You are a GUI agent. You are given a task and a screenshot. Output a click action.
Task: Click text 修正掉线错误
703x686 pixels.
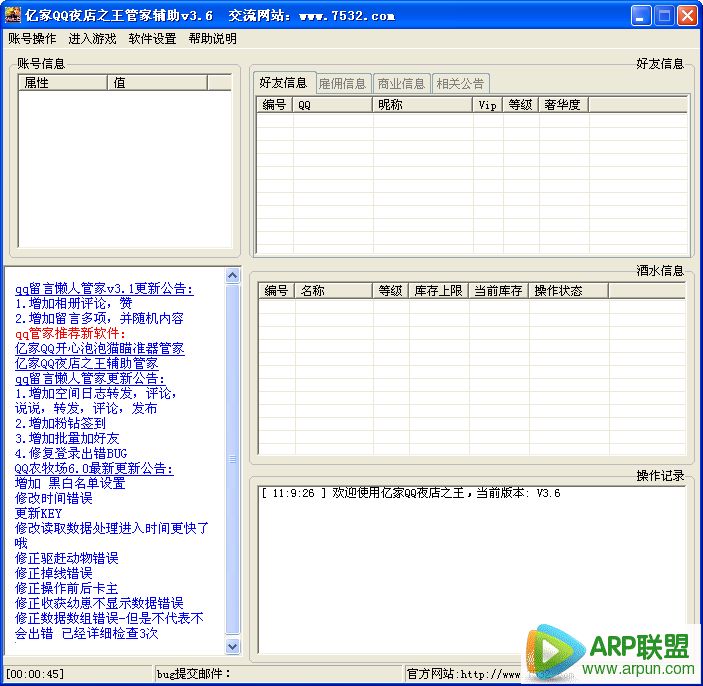pos(54,573)
